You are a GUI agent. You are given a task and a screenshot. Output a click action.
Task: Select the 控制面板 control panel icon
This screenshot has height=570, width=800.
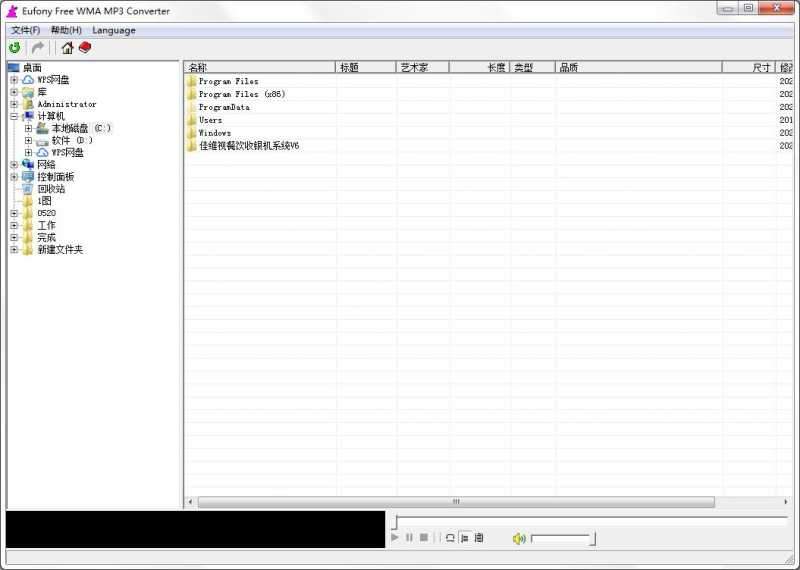tap(28, 177)
